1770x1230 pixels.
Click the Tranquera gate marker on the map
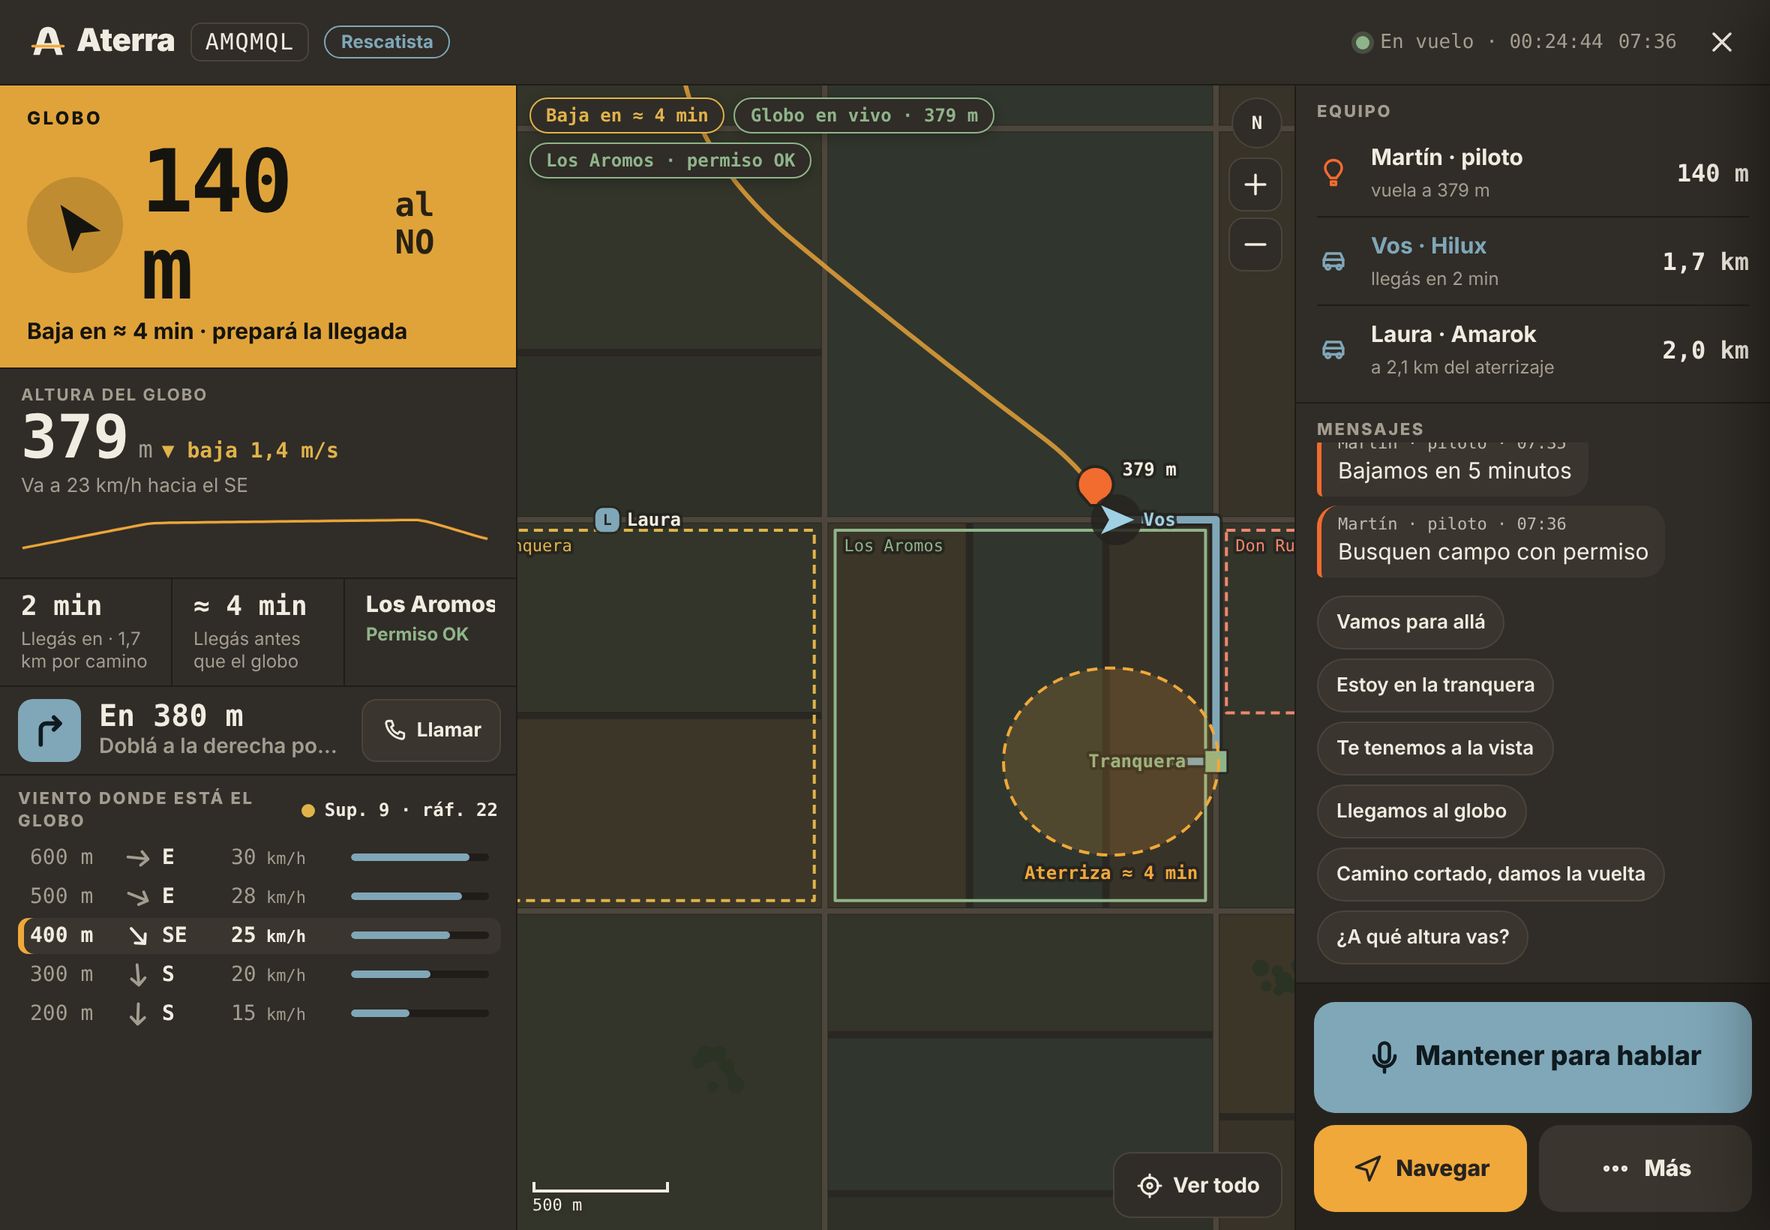coord(1215,761)
